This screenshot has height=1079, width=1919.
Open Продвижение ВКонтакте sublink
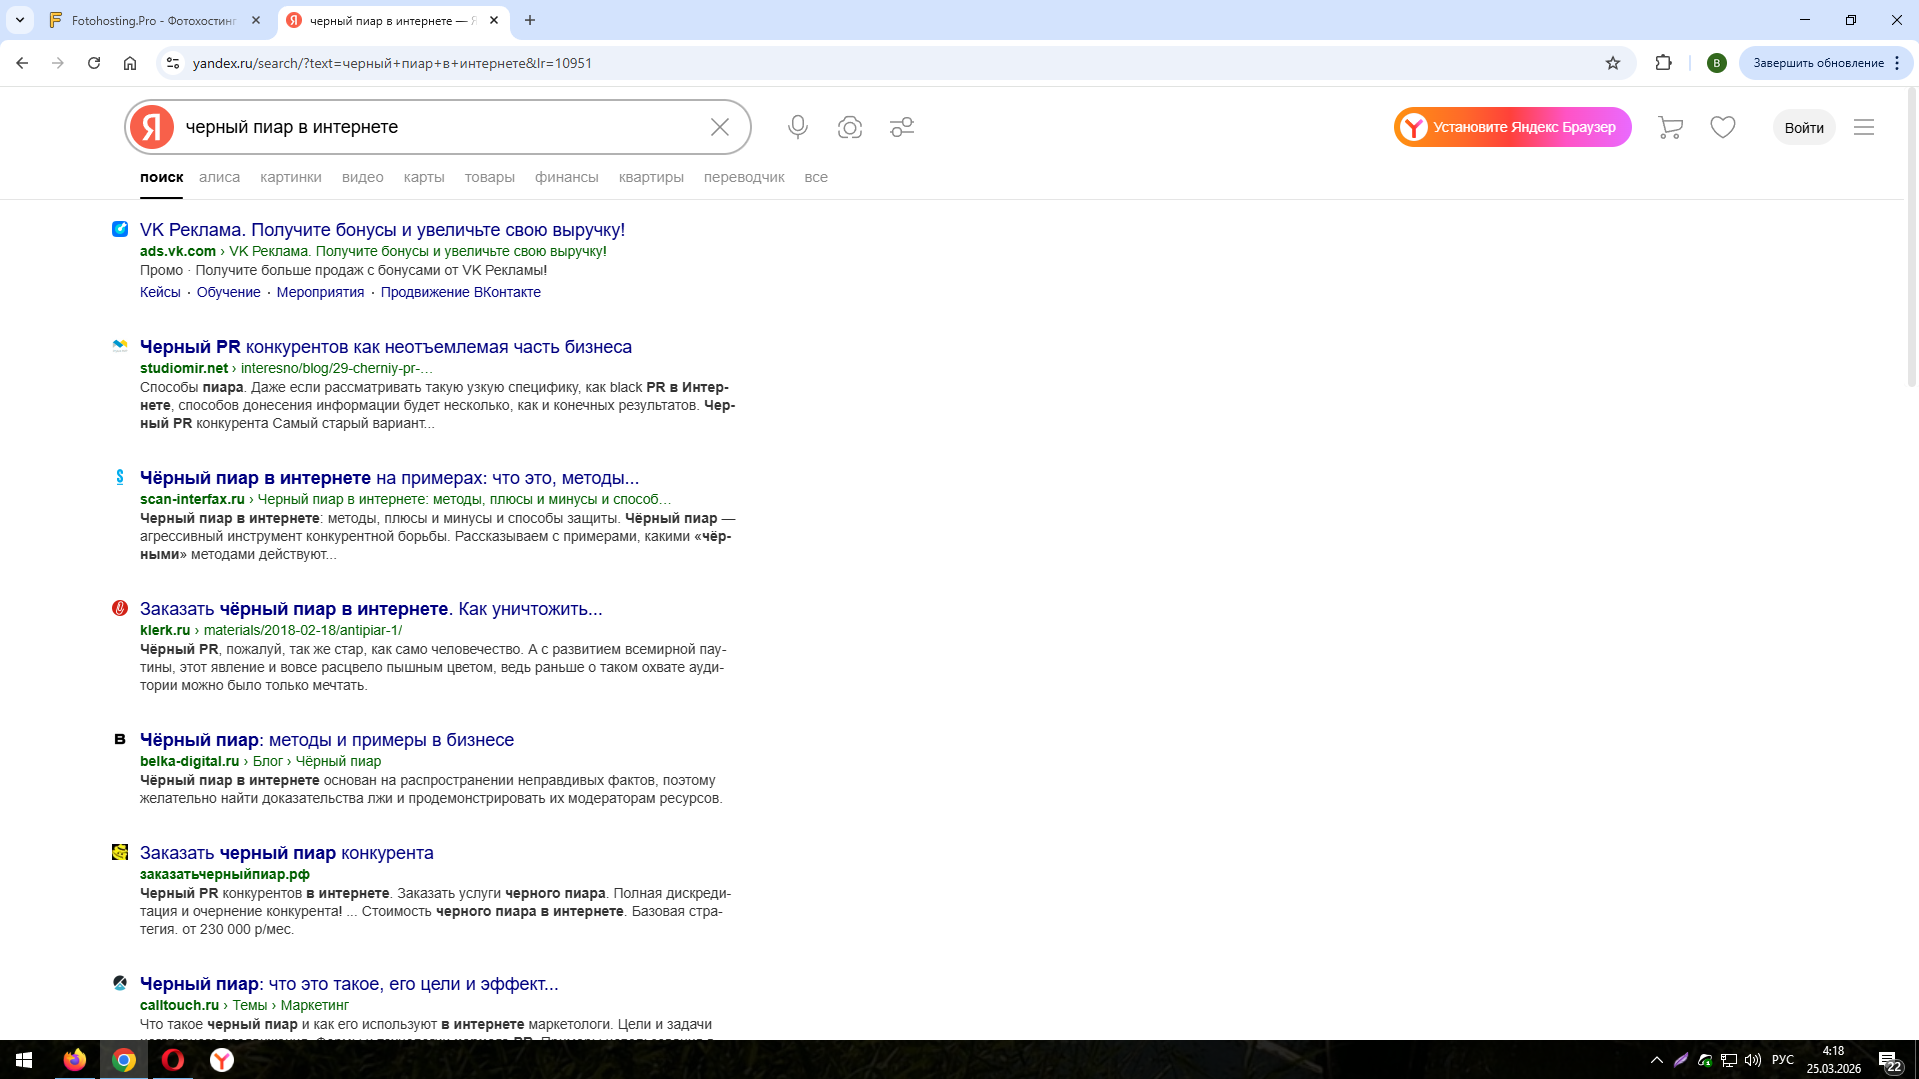(x=461, y=292)
